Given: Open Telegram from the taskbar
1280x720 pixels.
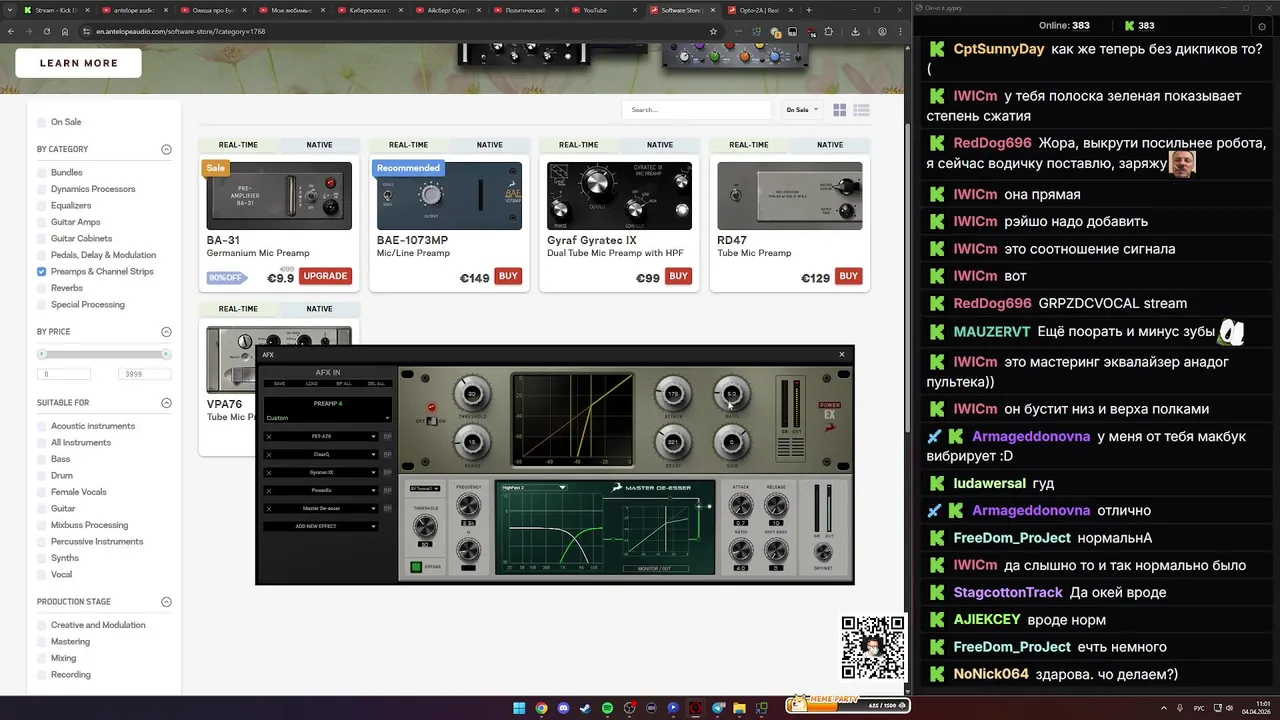Looking at the screenshot, I should [717, 708].
